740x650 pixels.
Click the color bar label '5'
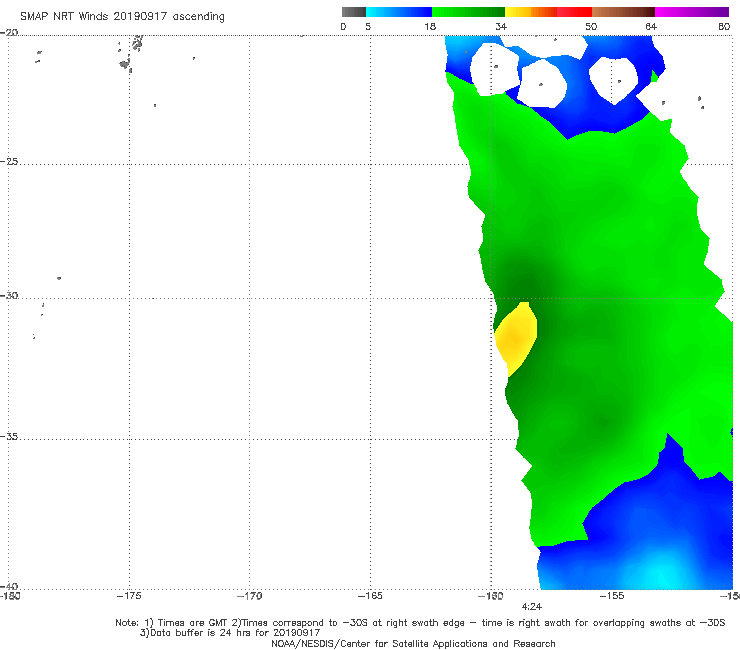tap(368, 27)
